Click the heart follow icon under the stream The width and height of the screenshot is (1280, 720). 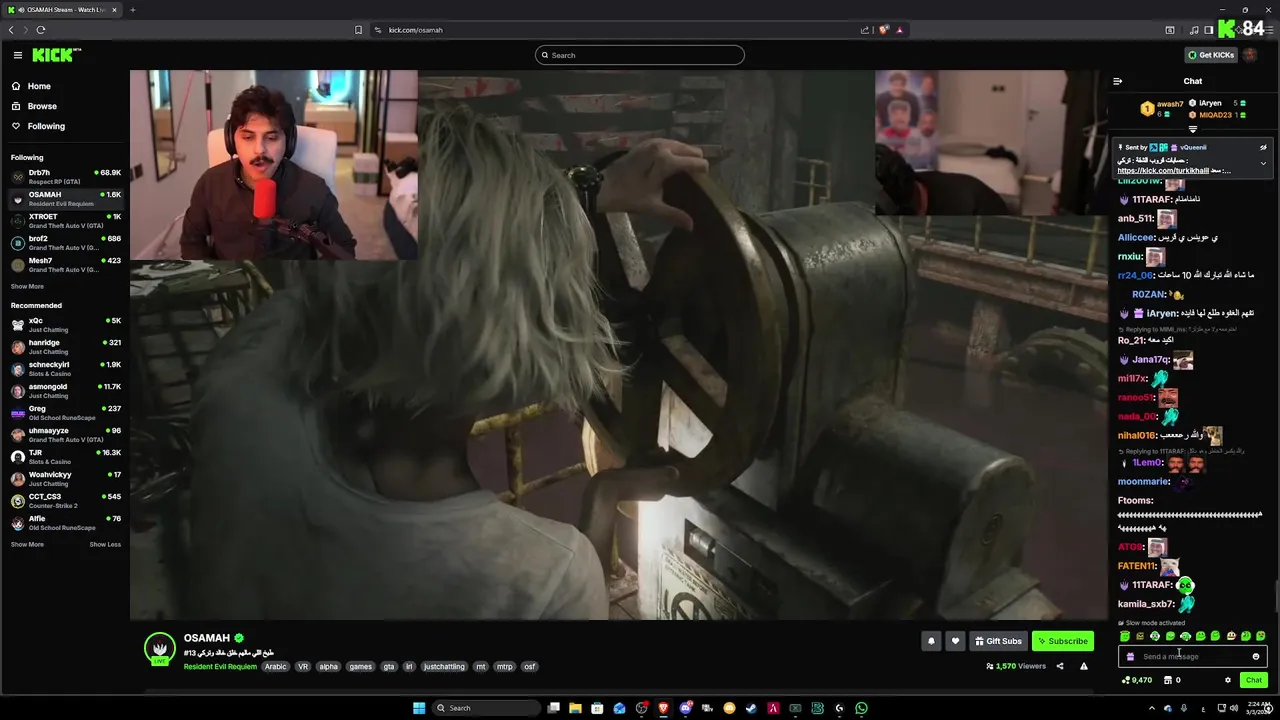tap(955, 641)
